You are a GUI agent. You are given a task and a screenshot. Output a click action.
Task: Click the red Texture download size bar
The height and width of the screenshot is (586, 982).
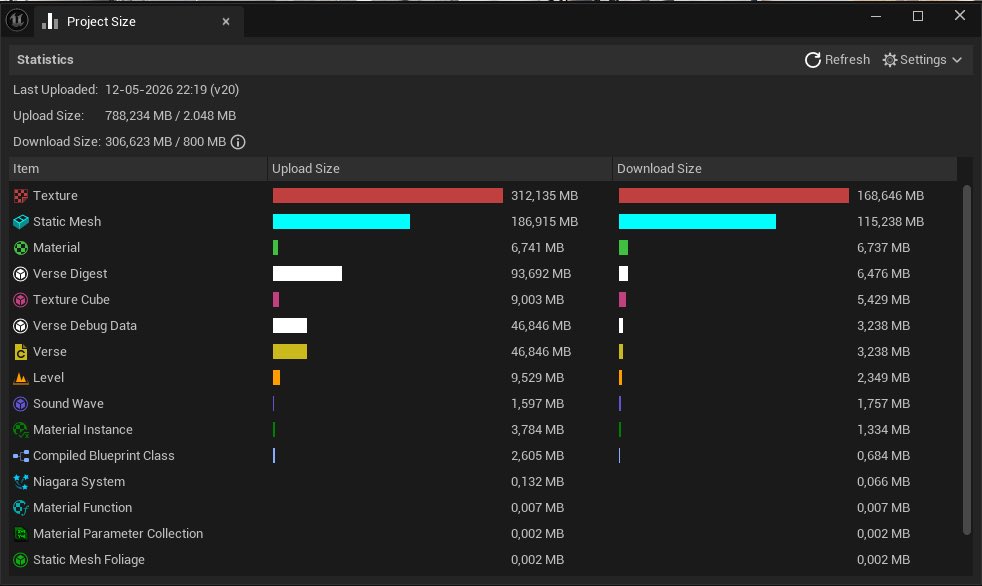[733, 195]
